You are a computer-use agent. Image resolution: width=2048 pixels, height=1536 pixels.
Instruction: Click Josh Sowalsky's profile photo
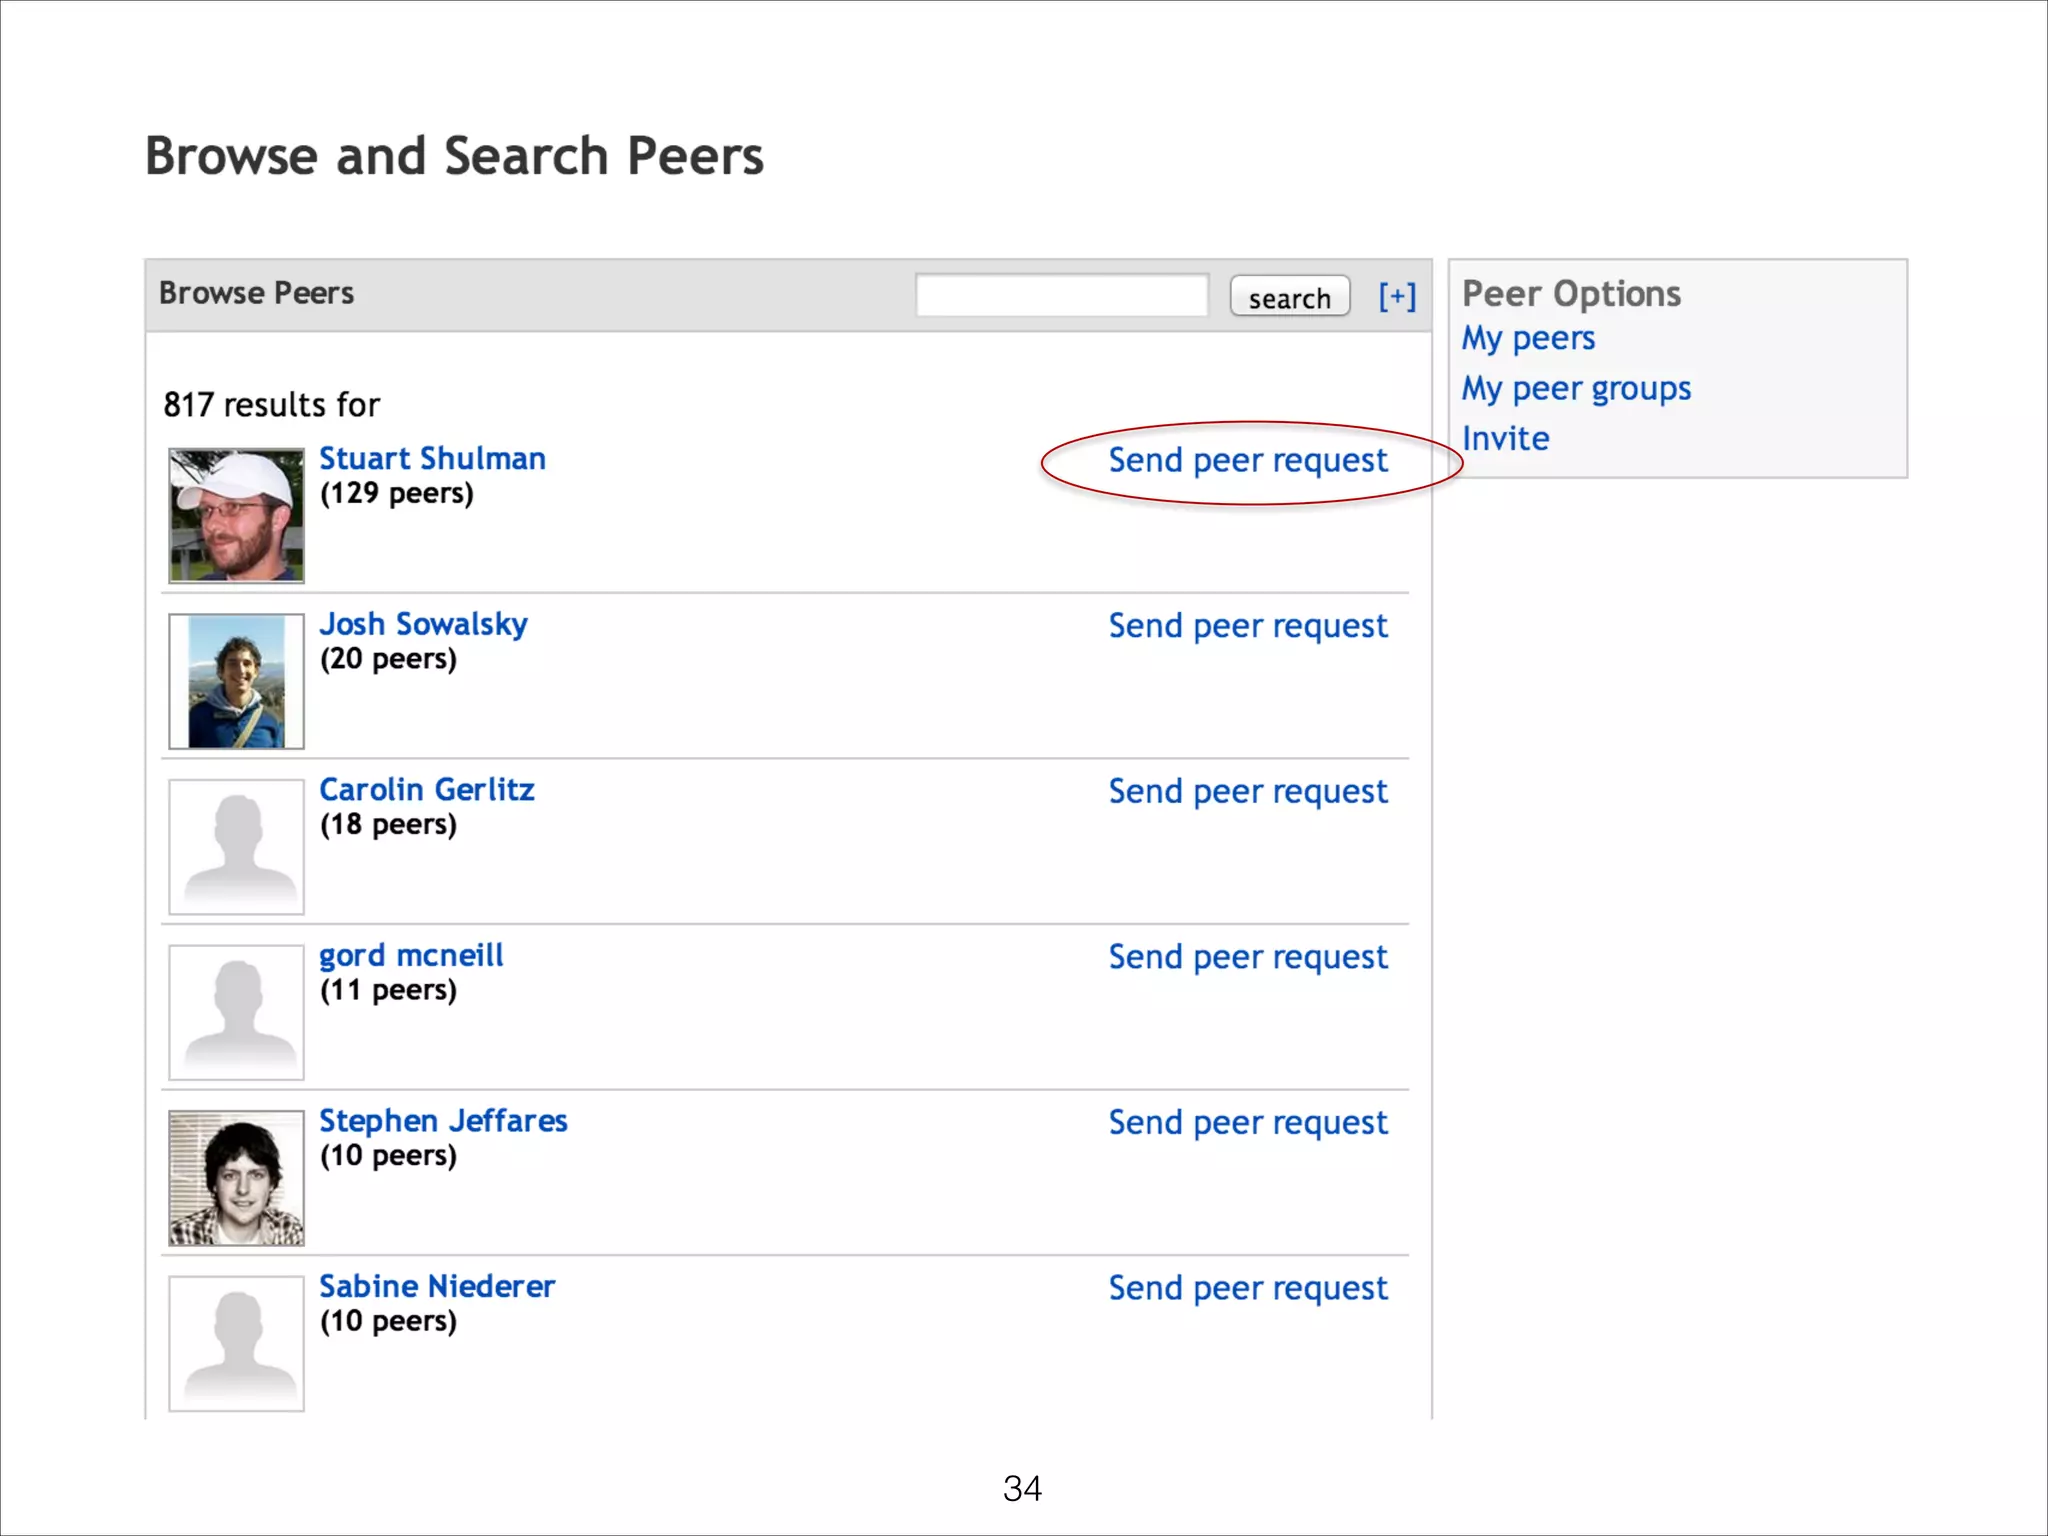(x=236, y=681)
